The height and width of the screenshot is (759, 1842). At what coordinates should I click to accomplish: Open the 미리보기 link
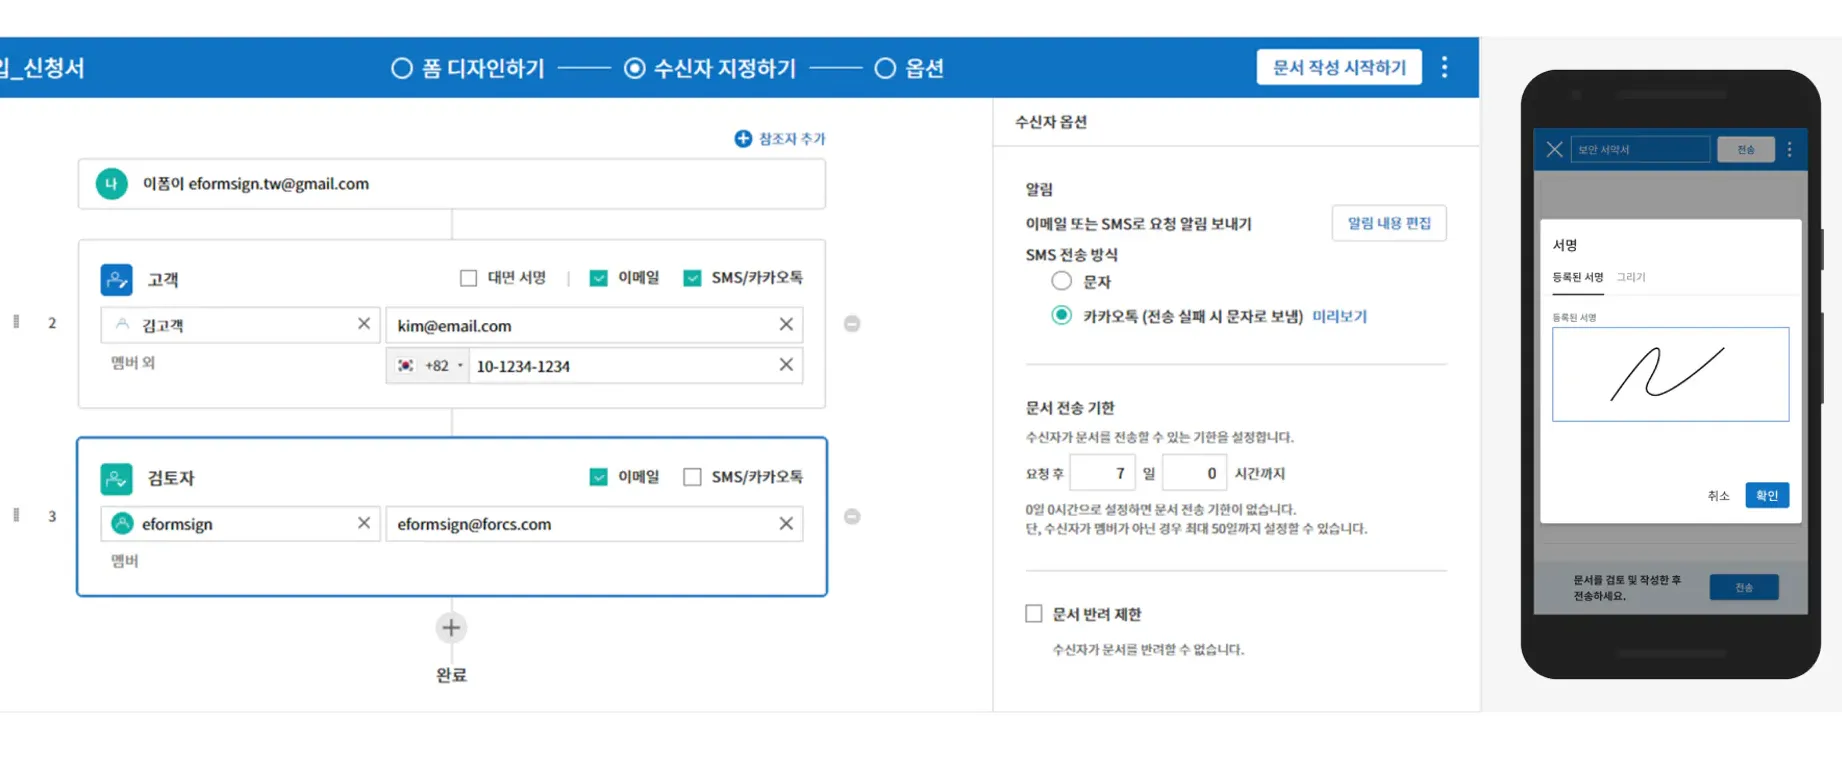[1339, 316]
